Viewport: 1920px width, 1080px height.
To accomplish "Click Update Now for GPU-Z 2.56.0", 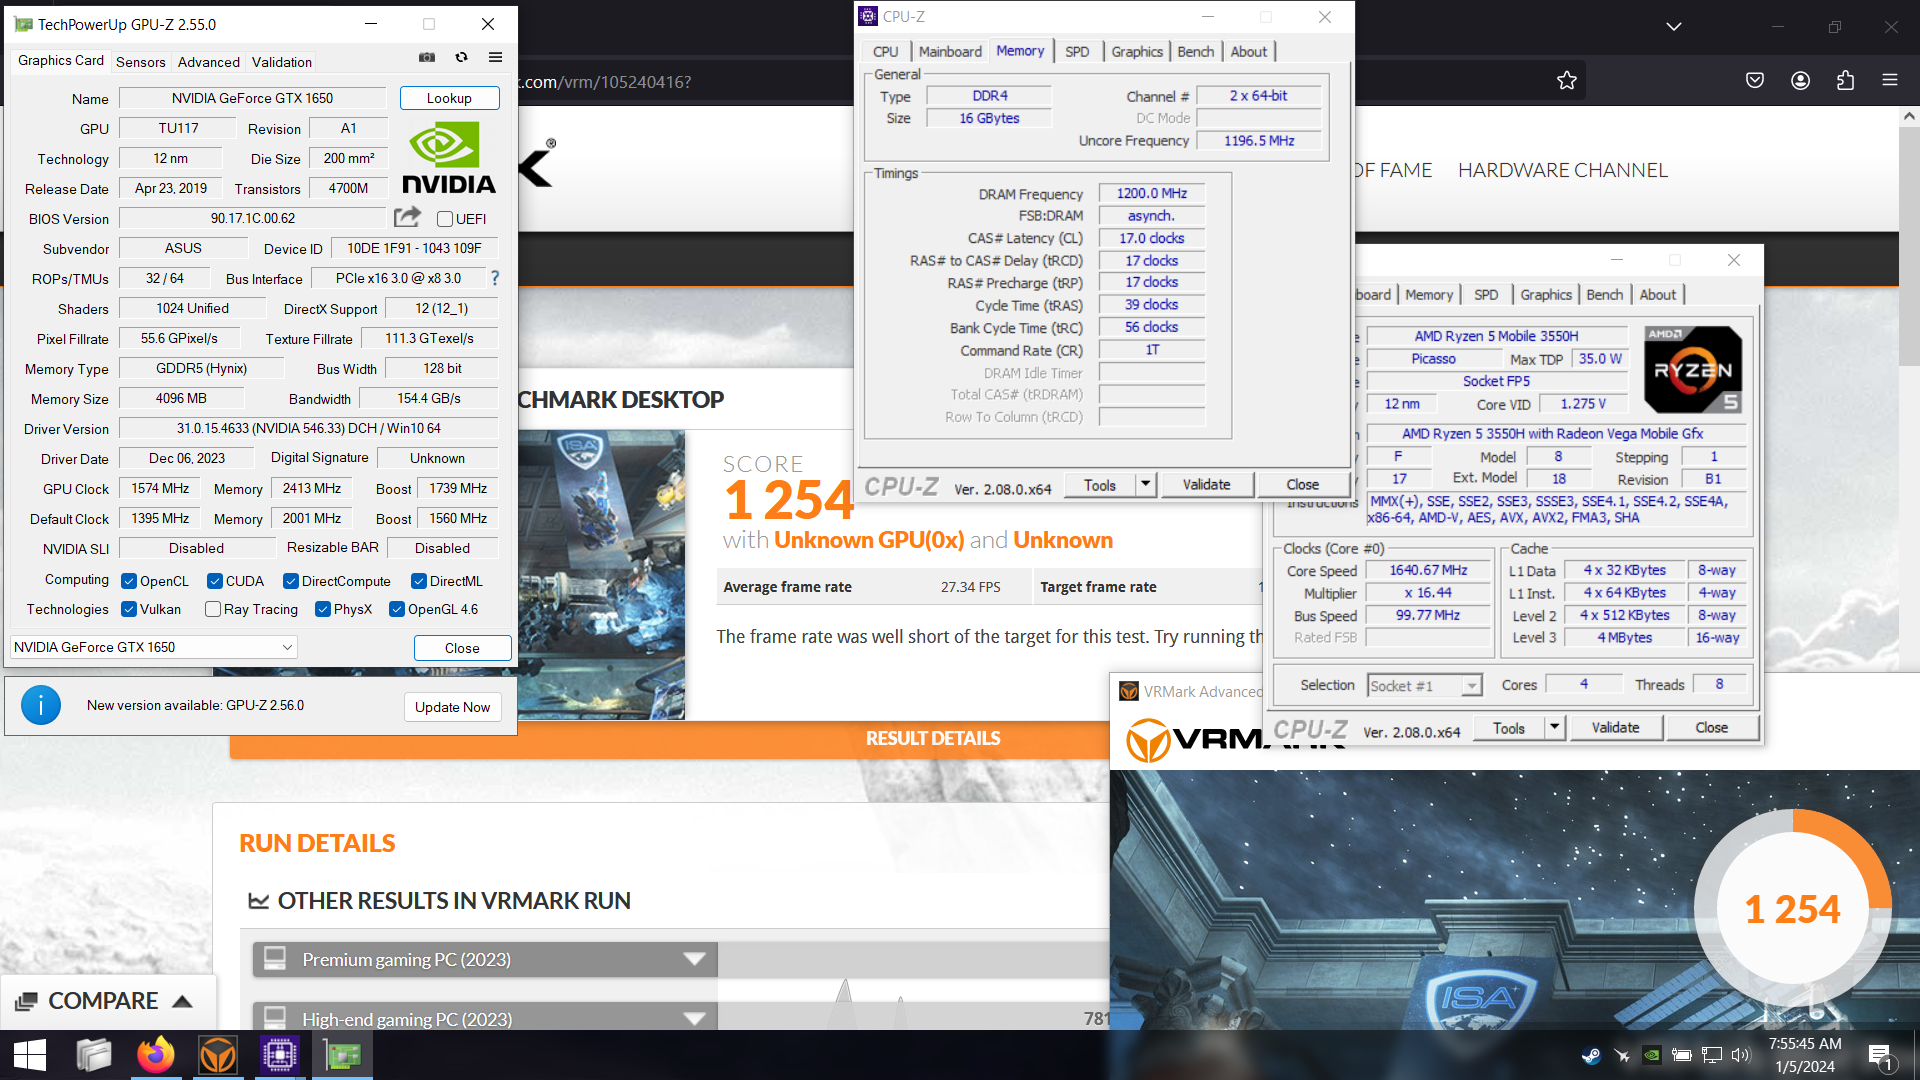I will point(452,707).
